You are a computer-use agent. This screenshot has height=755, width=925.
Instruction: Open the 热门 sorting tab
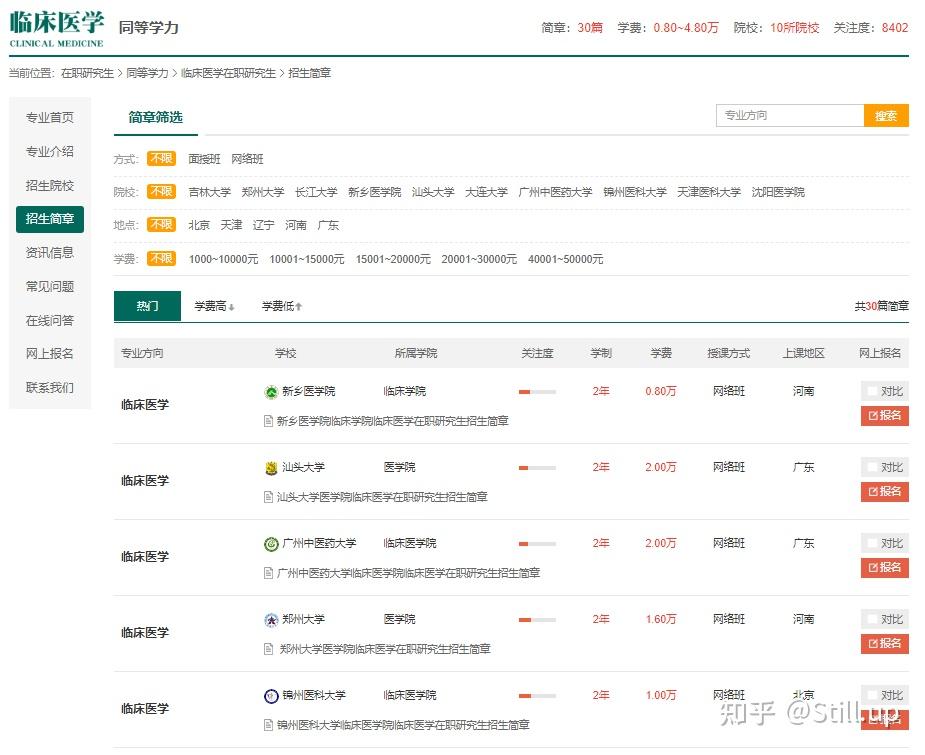pyautogui.click(x=147, y=306)
